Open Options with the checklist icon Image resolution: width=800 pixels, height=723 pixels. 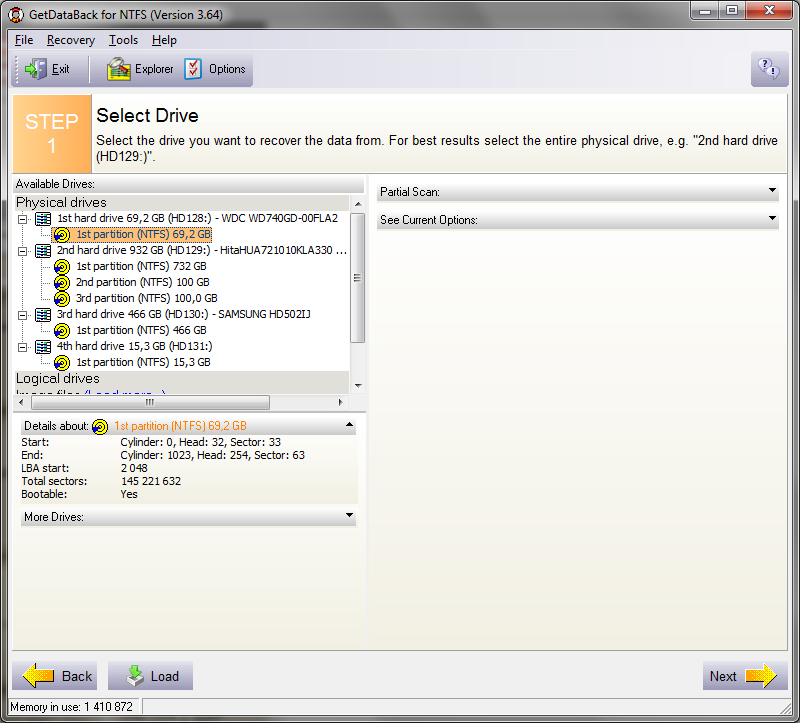coord(215,69)
